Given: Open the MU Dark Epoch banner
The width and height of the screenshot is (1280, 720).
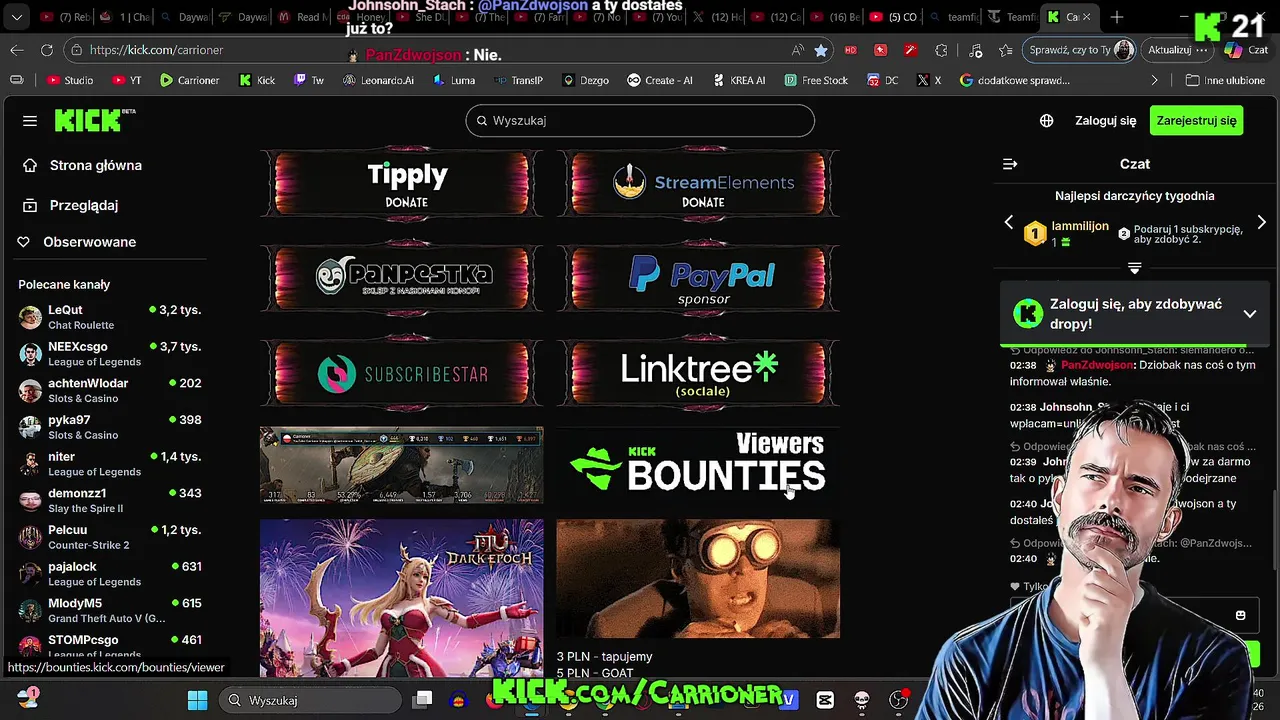Looking at the screenshot, I should tap(402, 598).
